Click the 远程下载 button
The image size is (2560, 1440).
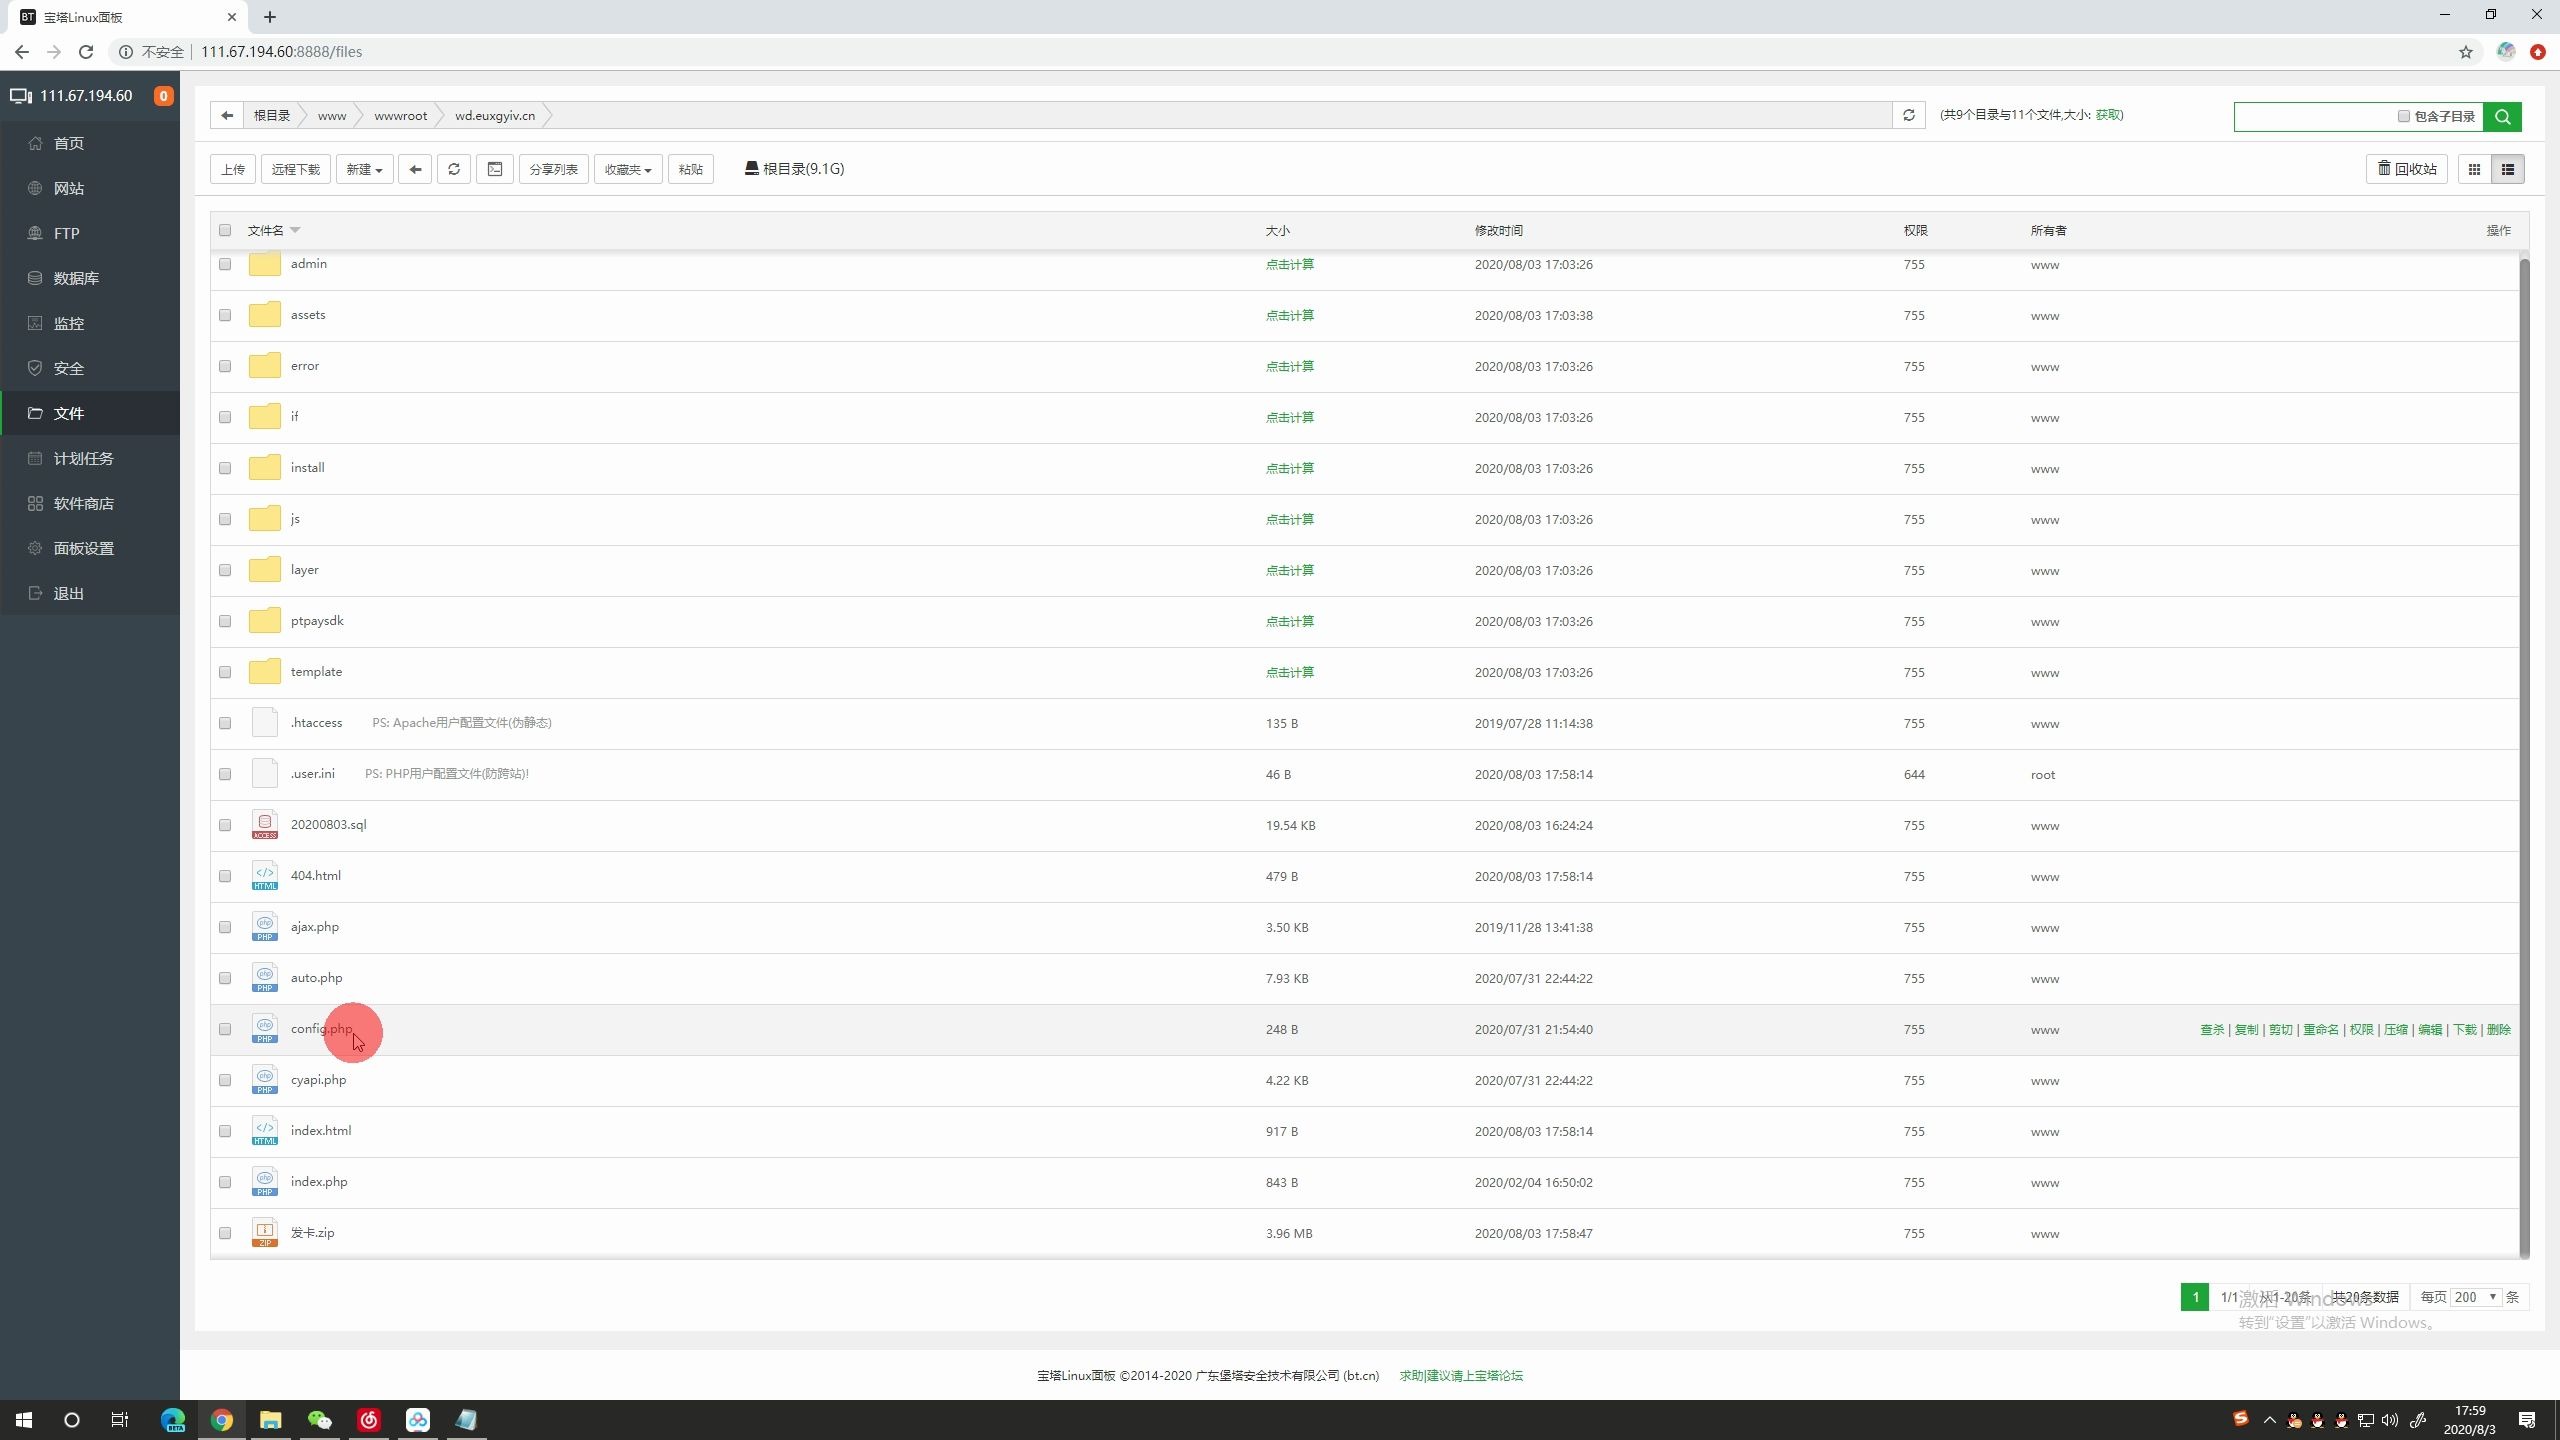click(296, 169)
